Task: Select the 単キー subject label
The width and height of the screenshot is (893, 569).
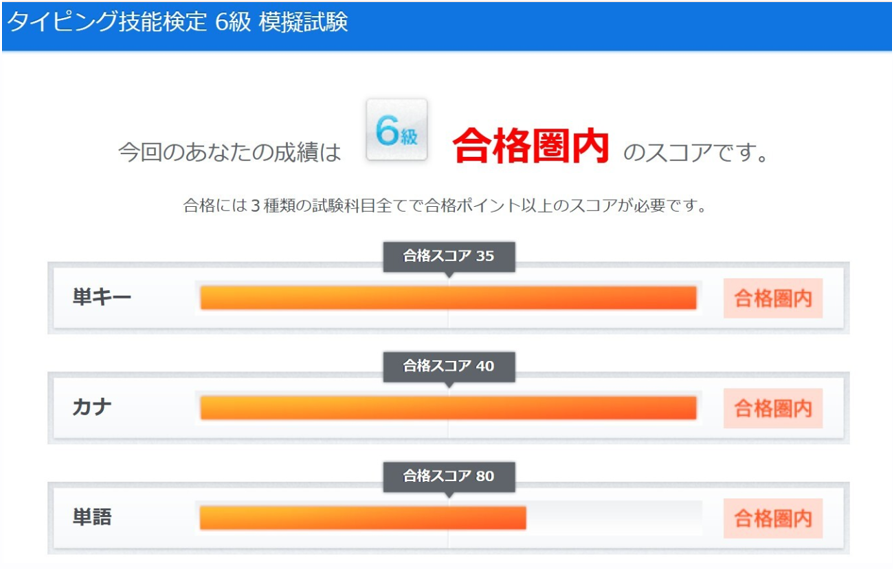Action: (x=101, y=297)
